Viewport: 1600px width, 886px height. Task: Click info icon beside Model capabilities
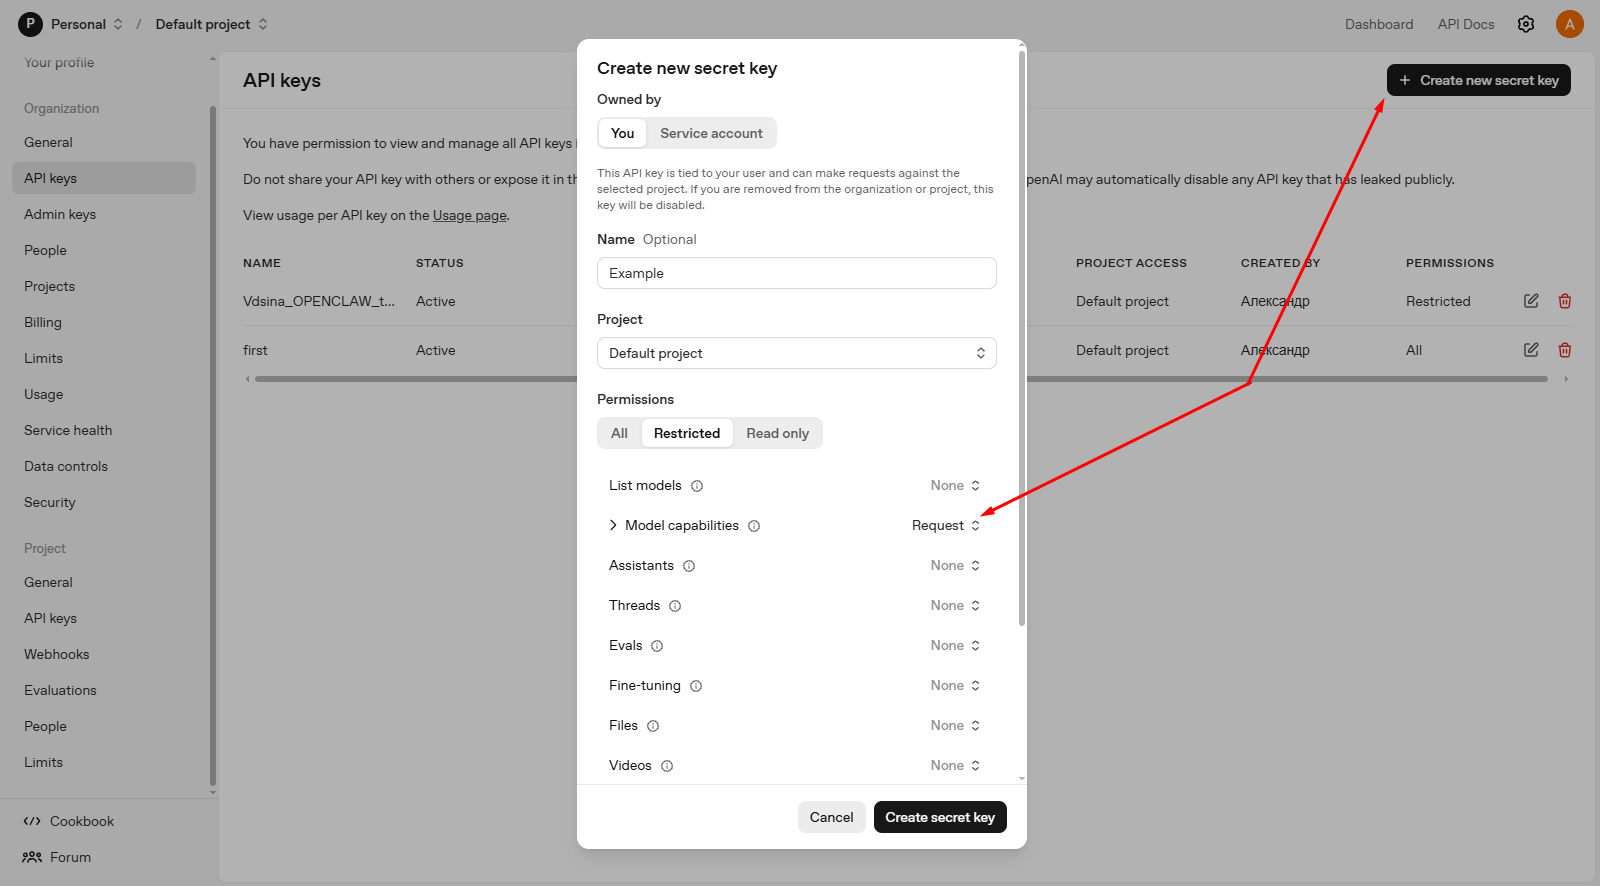pyautogui.click(x=754, y=526)
